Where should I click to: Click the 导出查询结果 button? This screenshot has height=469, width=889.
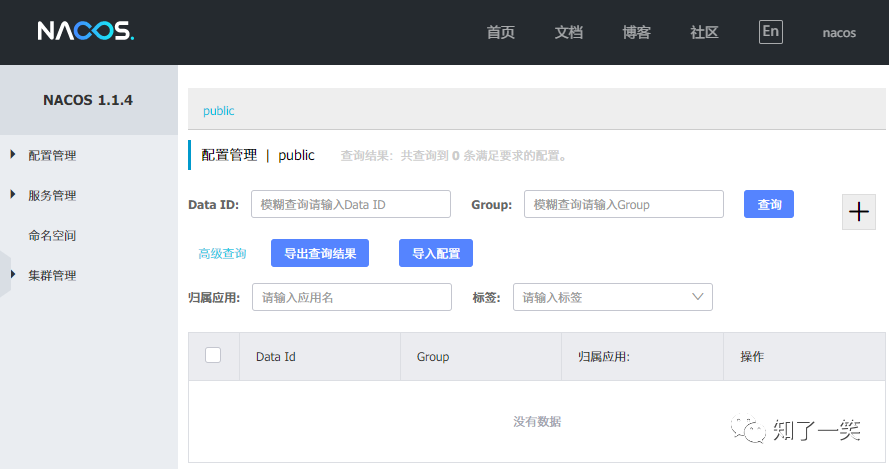[x=320, y=253]
